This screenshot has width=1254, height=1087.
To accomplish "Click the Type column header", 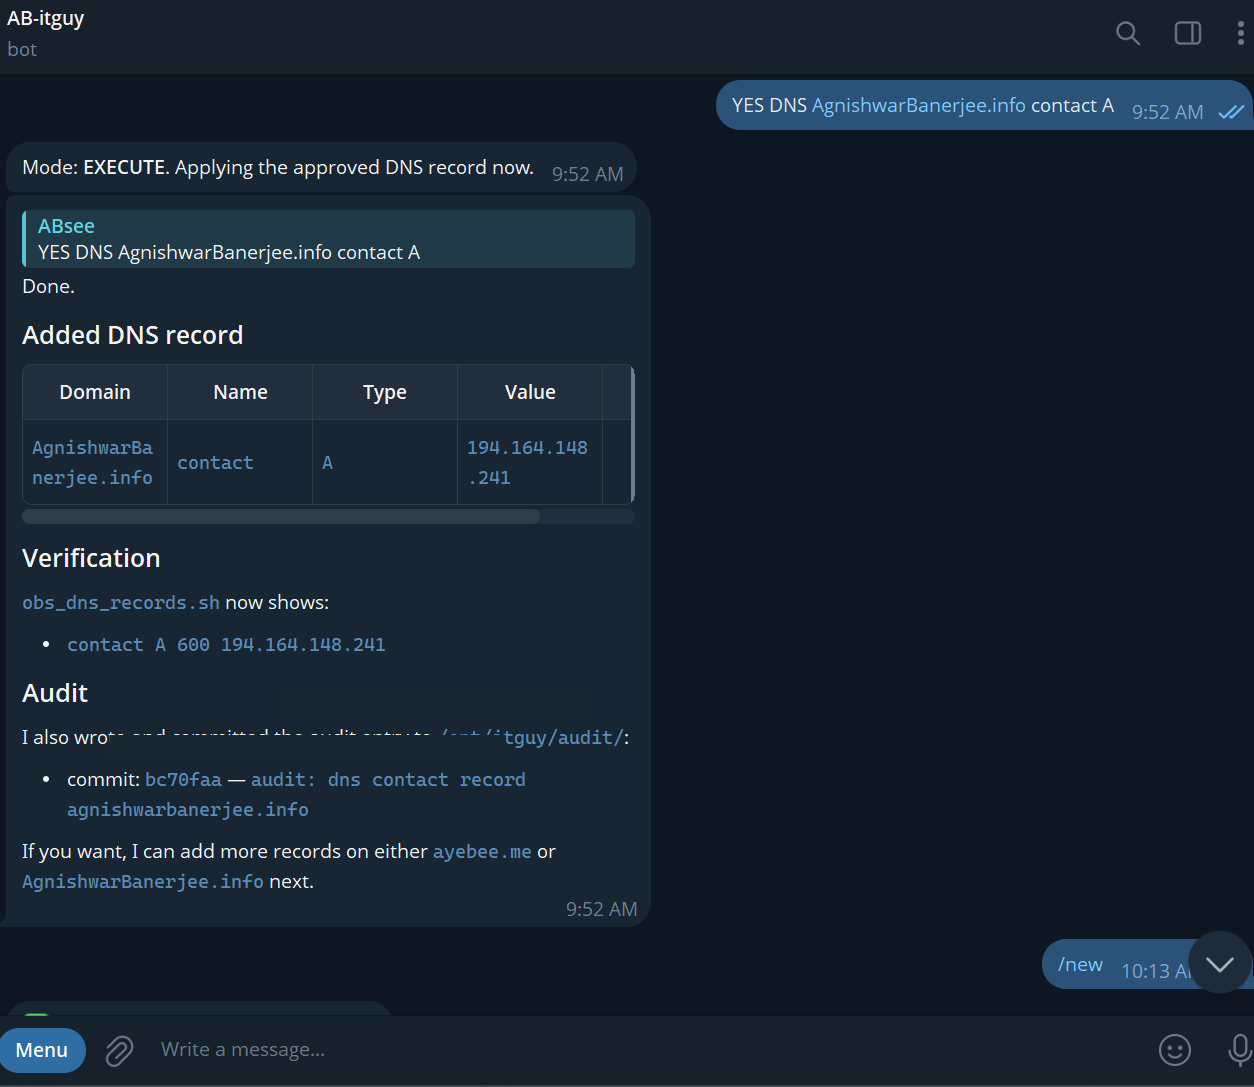I will tap(385, 392).
